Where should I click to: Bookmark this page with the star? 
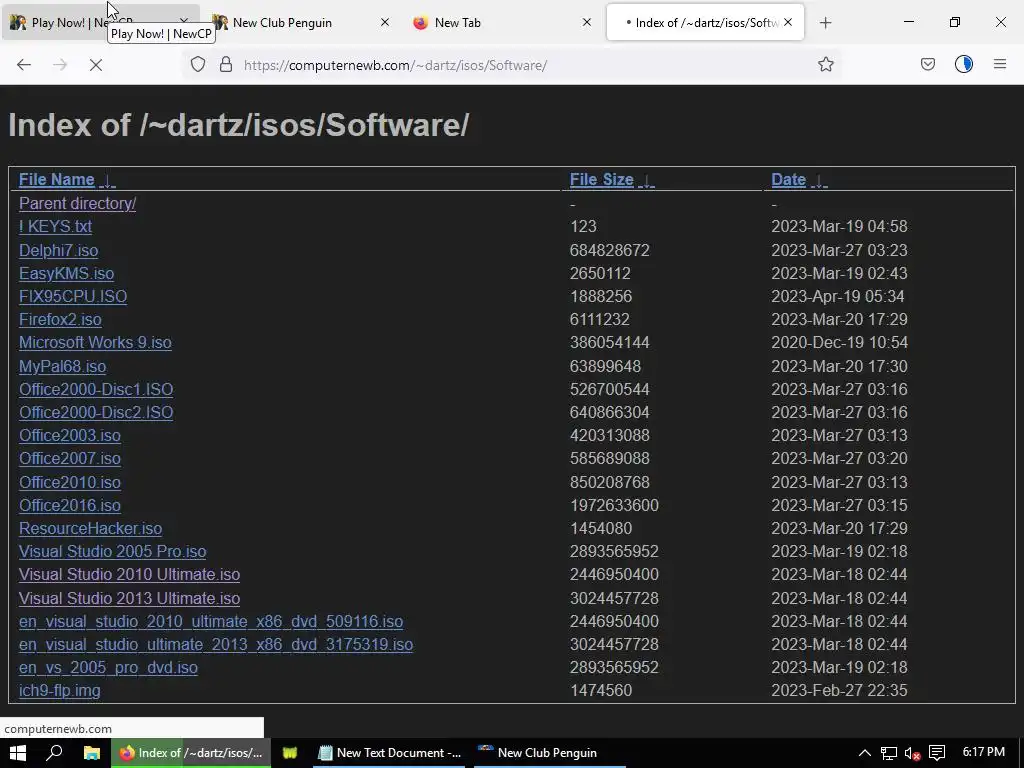click(826, 64)
